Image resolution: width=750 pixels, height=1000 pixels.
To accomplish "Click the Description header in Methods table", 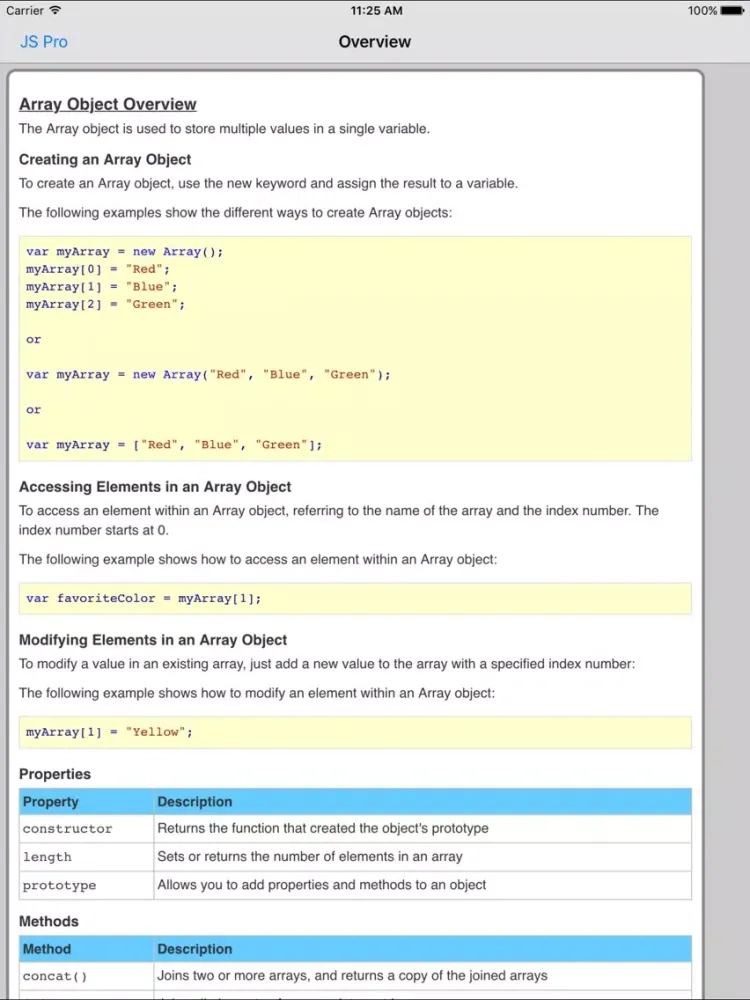I will pos(195,949).
